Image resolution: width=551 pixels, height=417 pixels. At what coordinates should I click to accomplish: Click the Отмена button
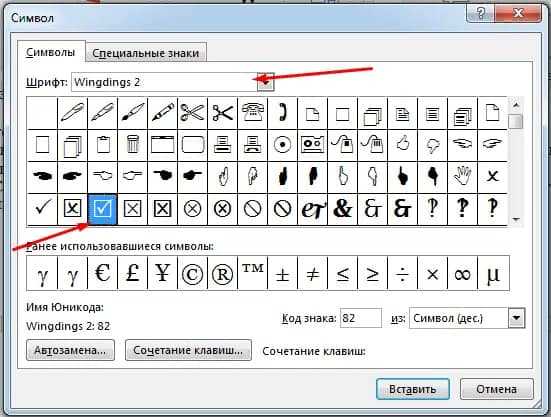pos(497,389)
